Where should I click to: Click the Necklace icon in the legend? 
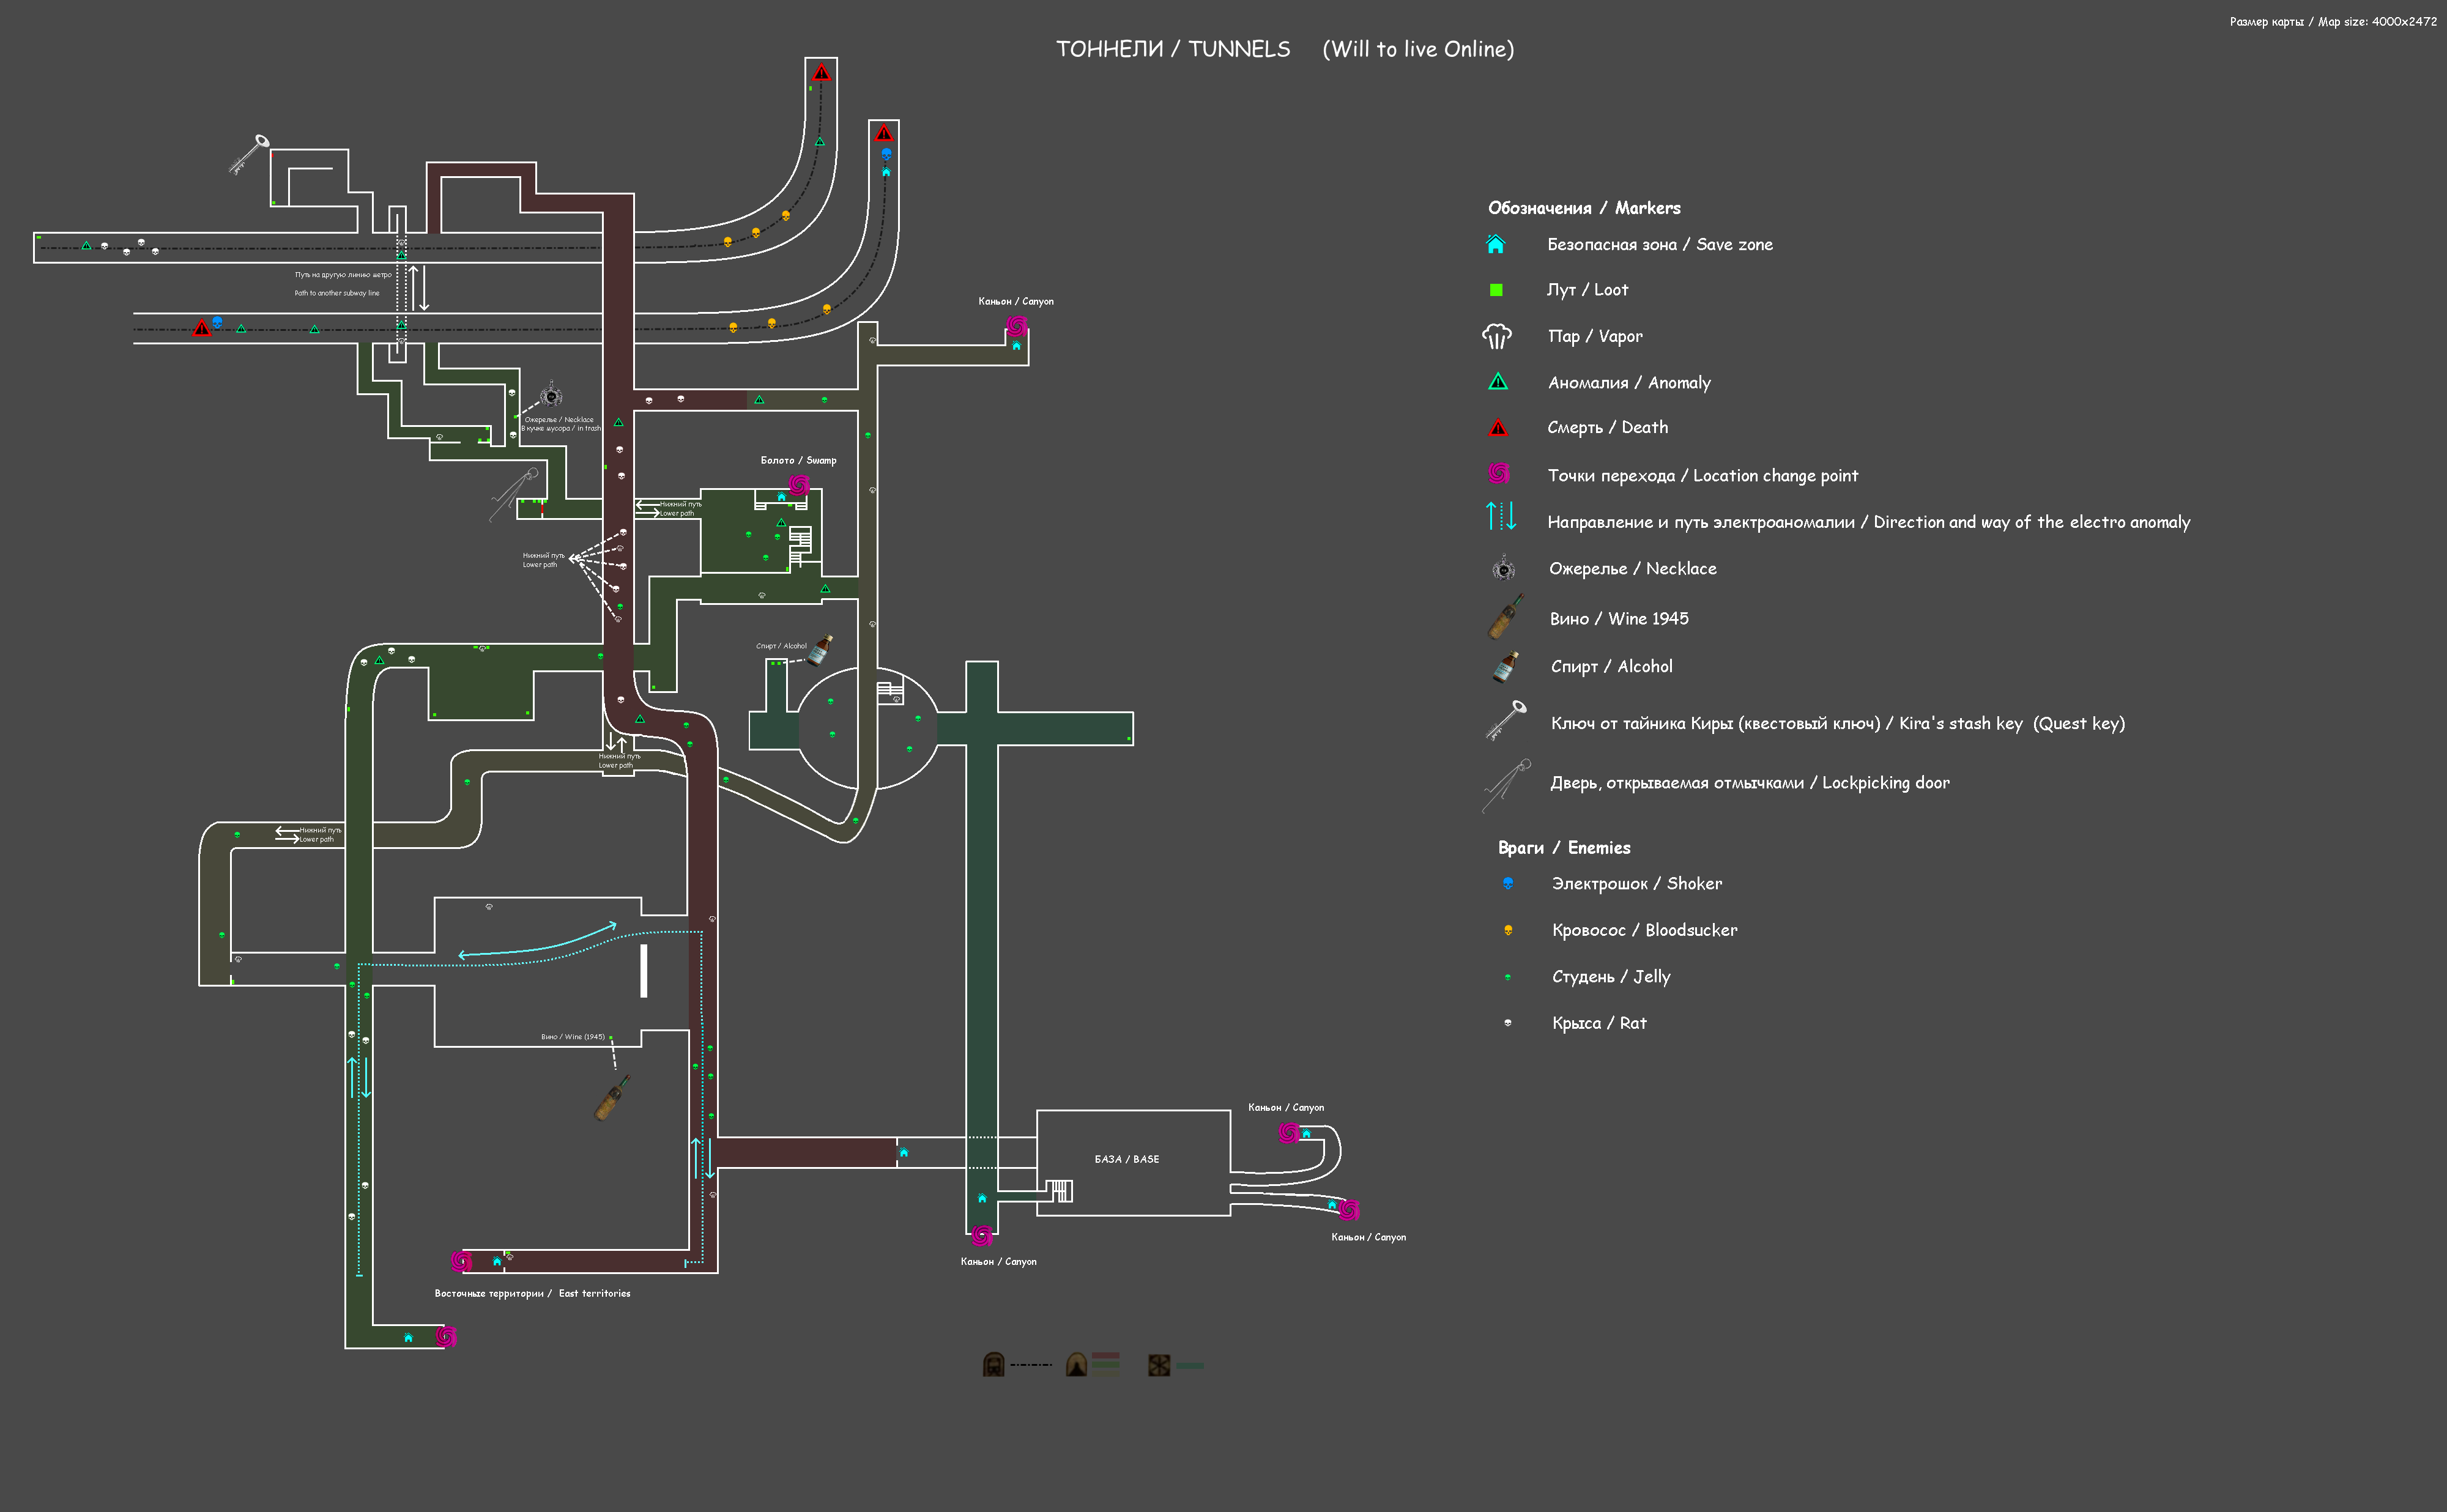pyautogui.click(x=1503, y=569)
